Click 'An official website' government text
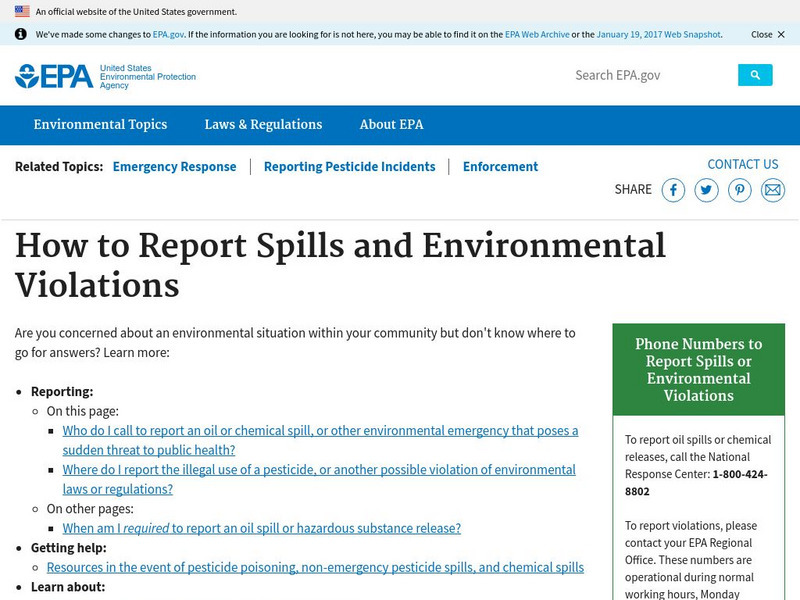The height and width of the screenshot is (600, 800). [x=136, y=12]
